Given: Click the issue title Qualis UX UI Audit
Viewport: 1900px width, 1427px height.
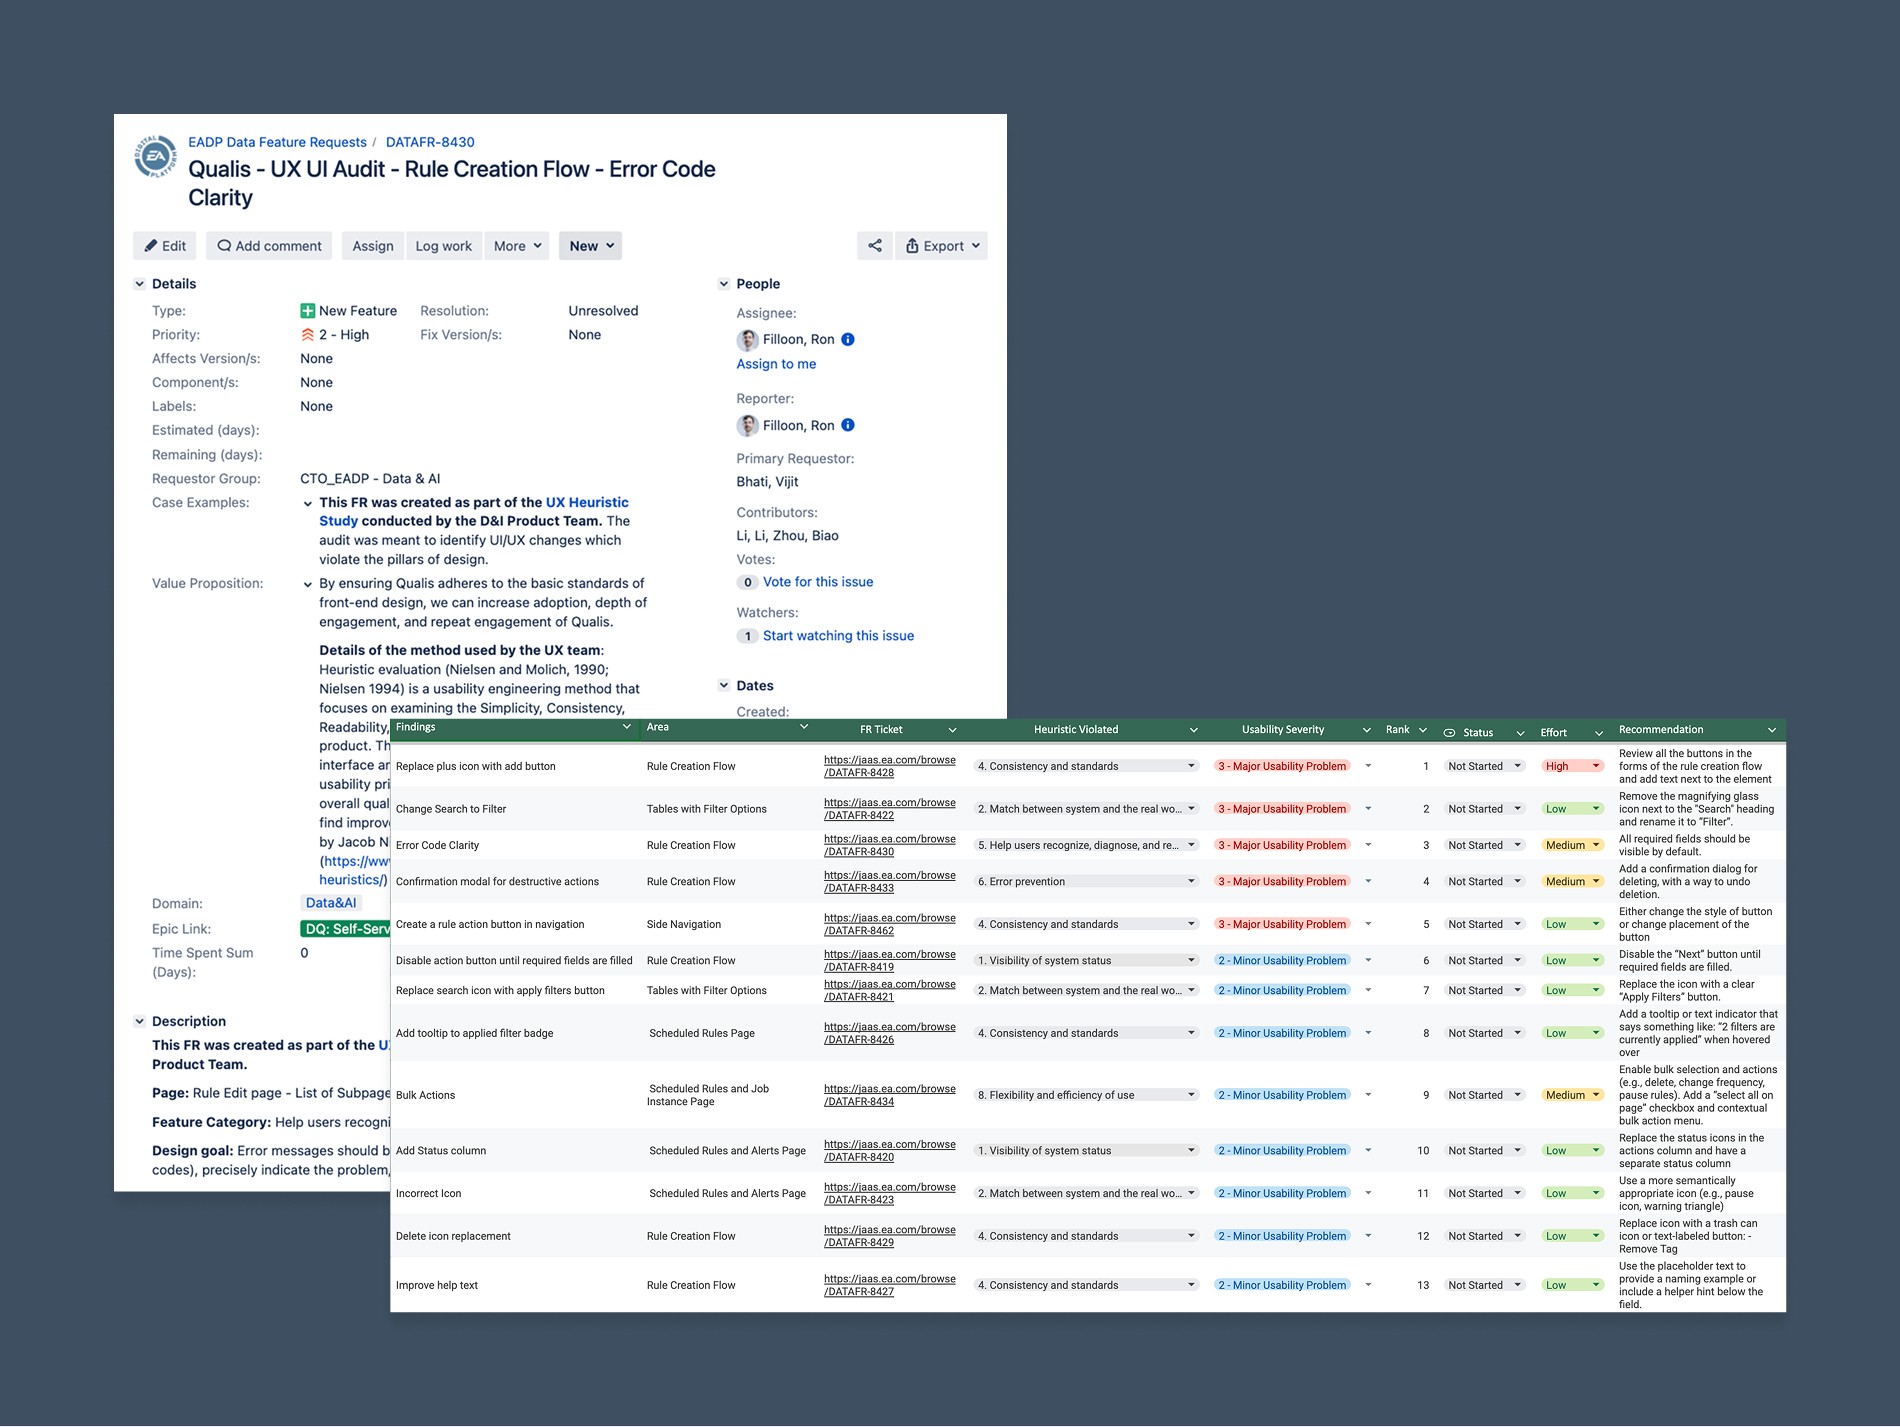Looking at the screenshot, I should (452, 184).
